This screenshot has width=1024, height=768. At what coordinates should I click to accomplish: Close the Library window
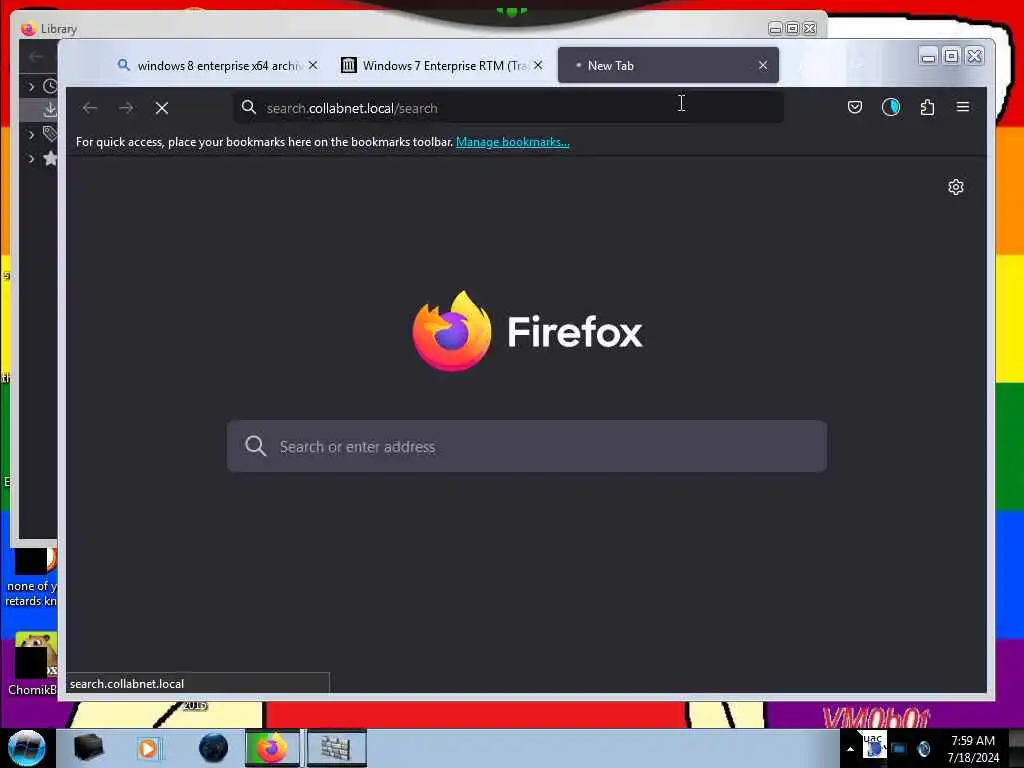click(x=810, y=29)
